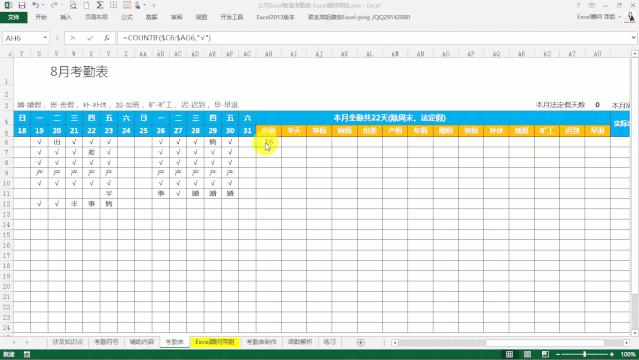Cancel the formula entry with X

pyautogui.click(x=73, y=38)
